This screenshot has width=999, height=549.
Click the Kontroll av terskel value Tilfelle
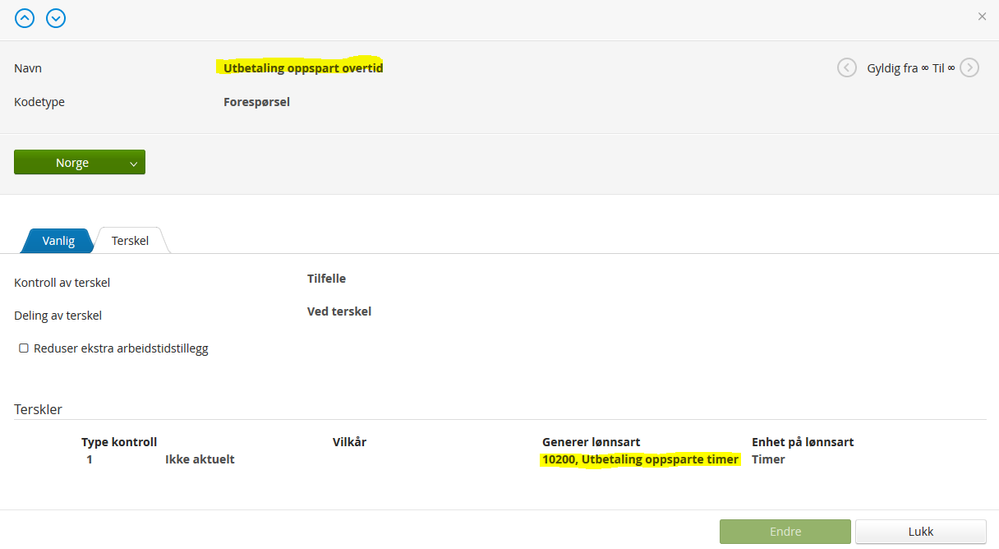pyautogui.click(x=326, y=279)
